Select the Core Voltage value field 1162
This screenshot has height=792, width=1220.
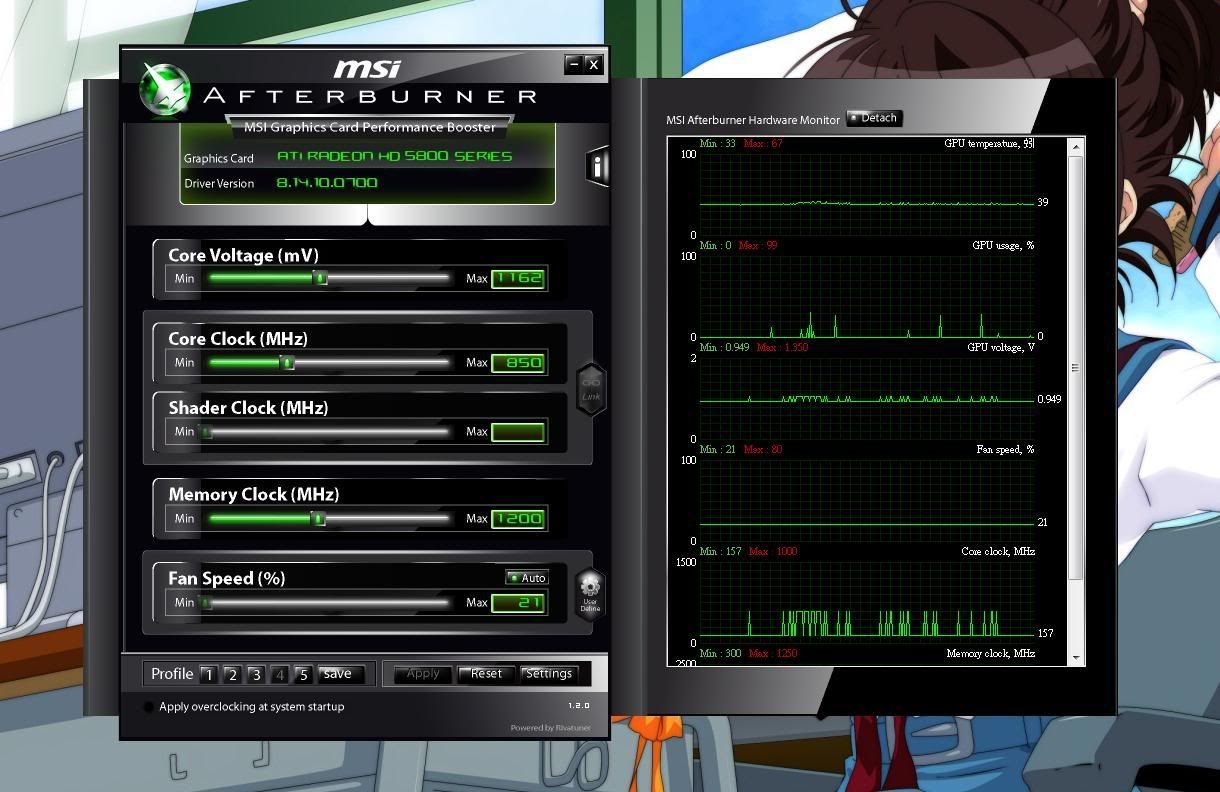[518, 278]
